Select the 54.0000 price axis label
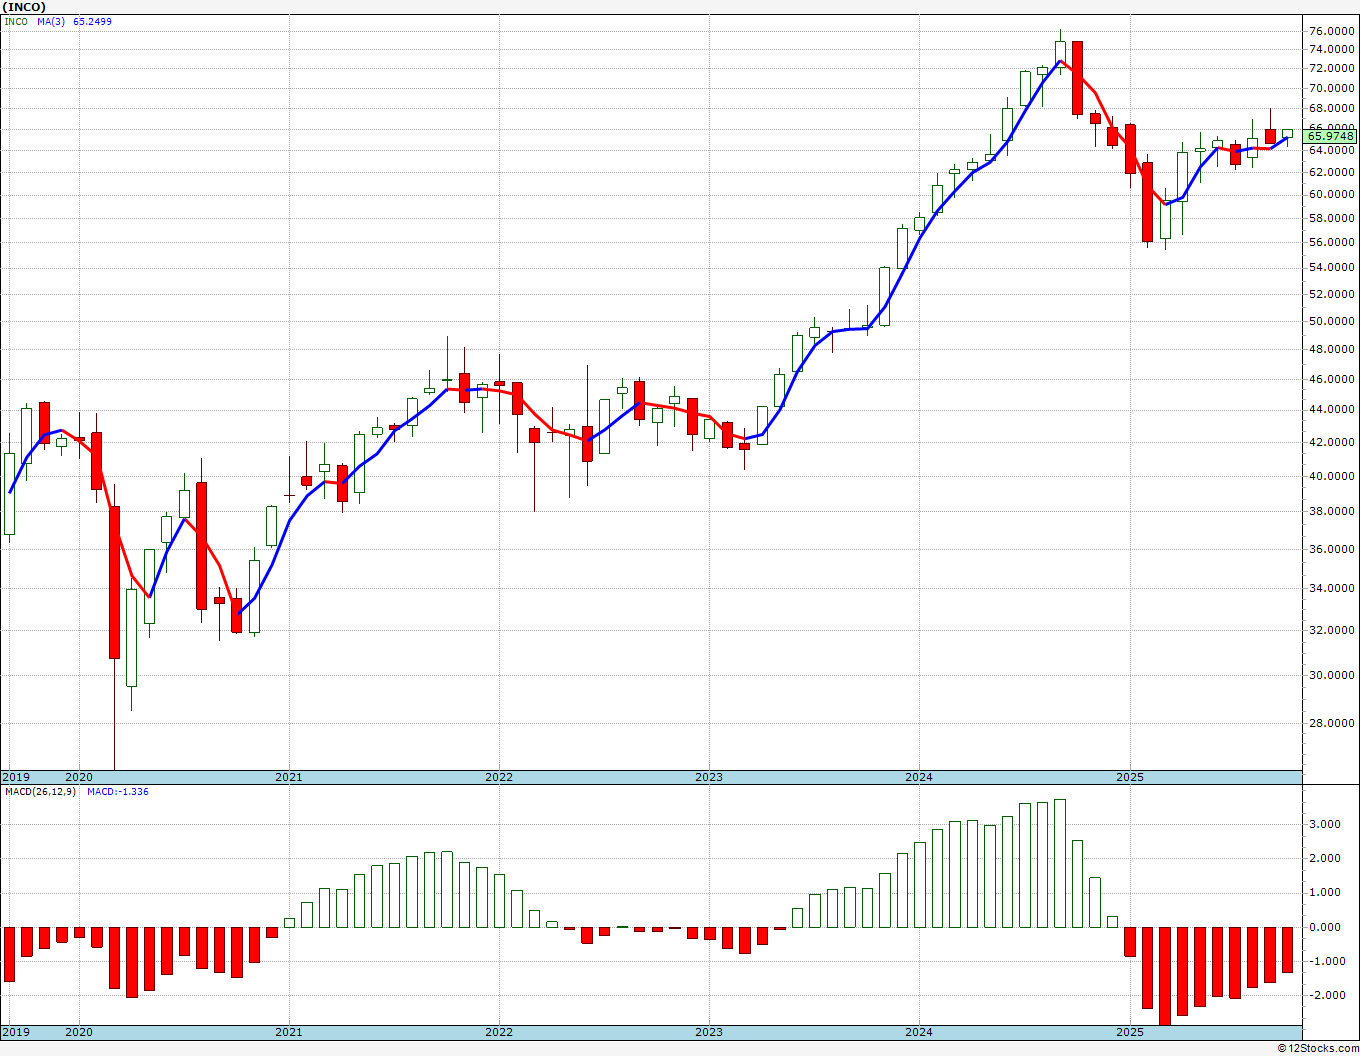 click(1332, 267)
